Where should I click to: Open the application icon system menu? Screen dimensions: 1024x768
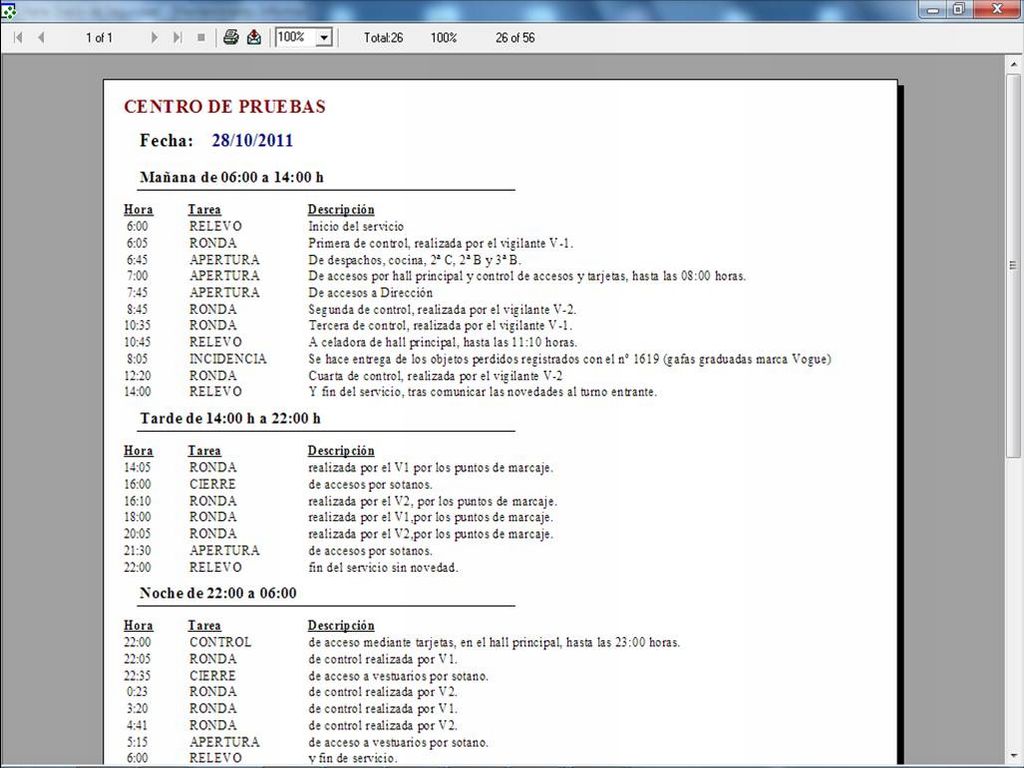(x=8, y=9)
